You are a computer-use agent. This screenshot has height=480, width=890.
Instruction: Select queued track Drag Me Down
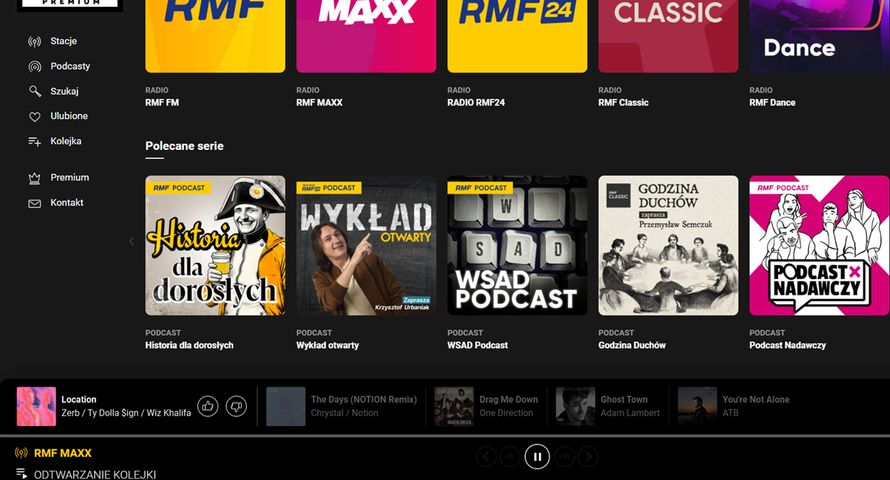[x=509, y=399]
